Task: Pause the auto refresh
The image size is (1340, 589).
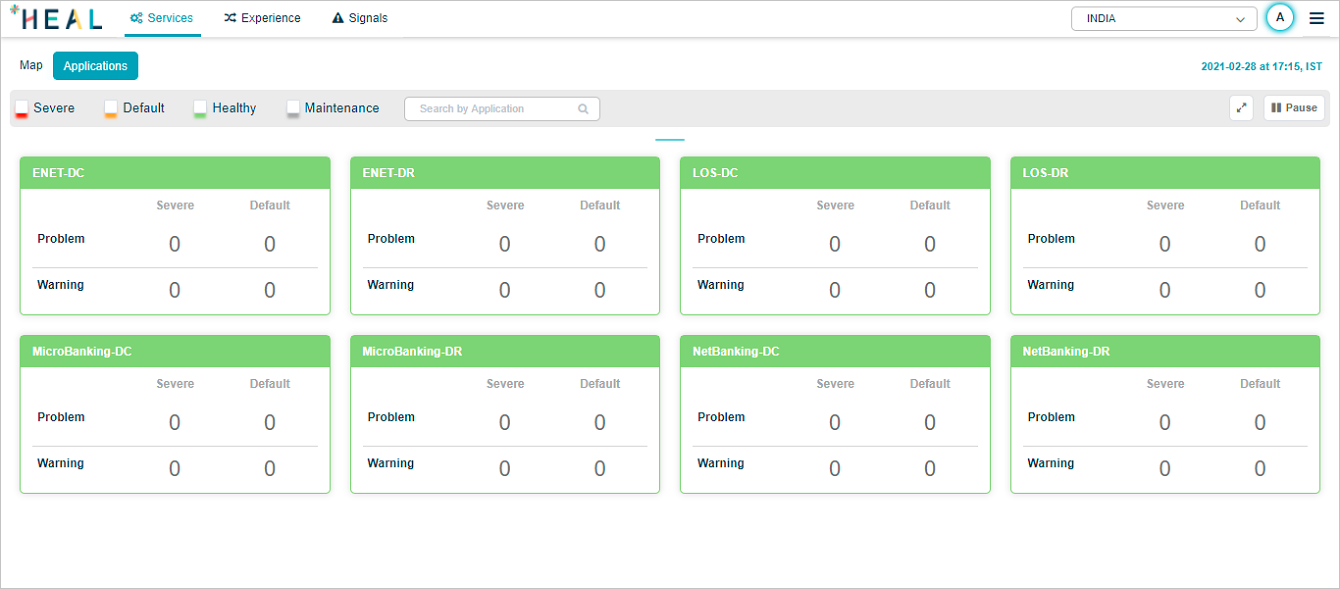Action: pyautogui.click(x=1294, y=108)
